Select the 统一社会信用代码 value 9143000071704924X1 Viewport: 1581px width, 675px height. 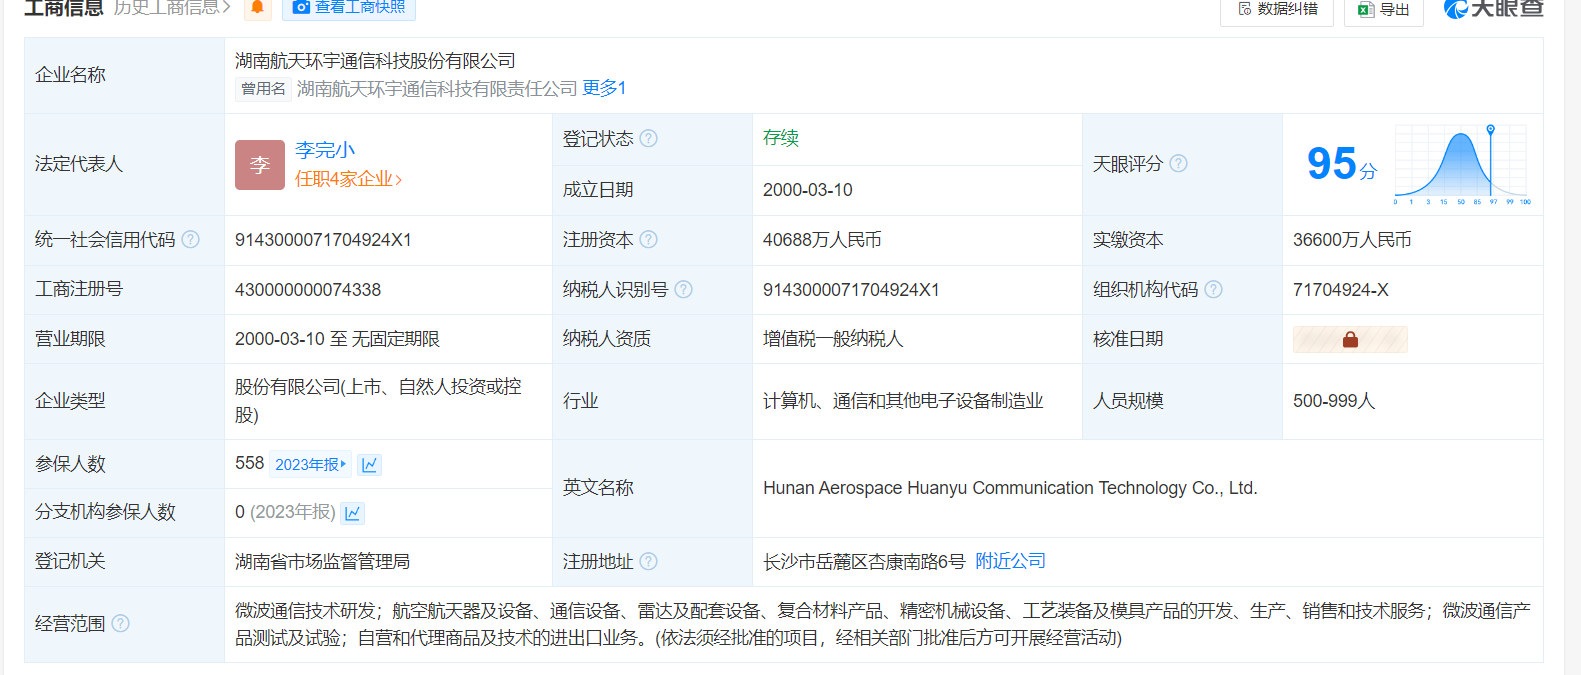pyautogui.click(x=323, y=240)
